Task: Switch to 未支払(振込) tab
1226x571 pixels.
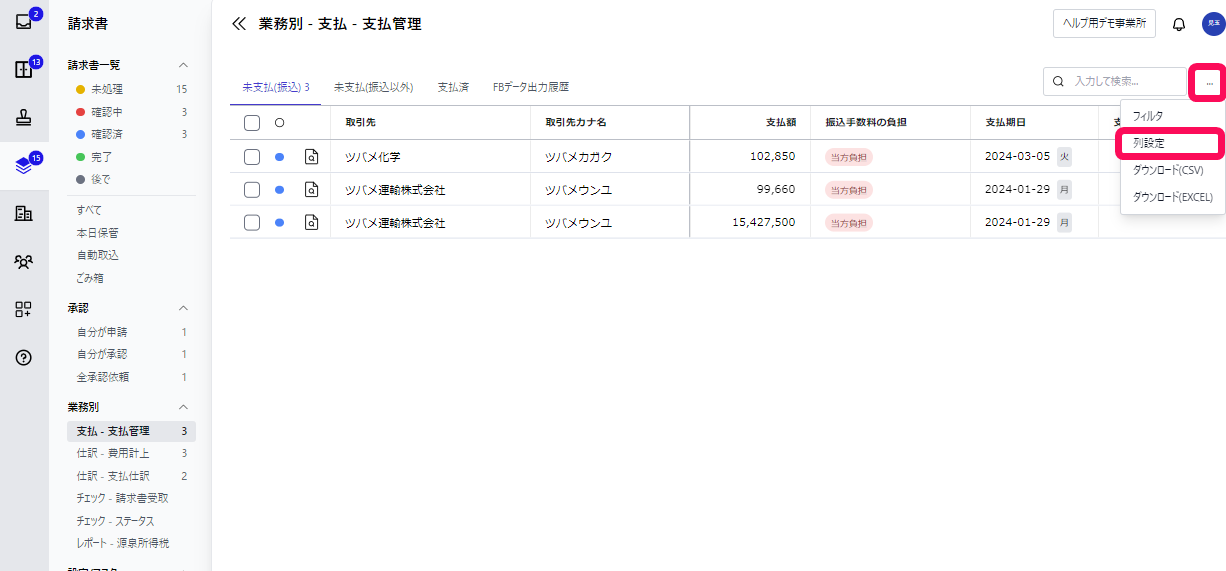Action: [x=275, y=88]
